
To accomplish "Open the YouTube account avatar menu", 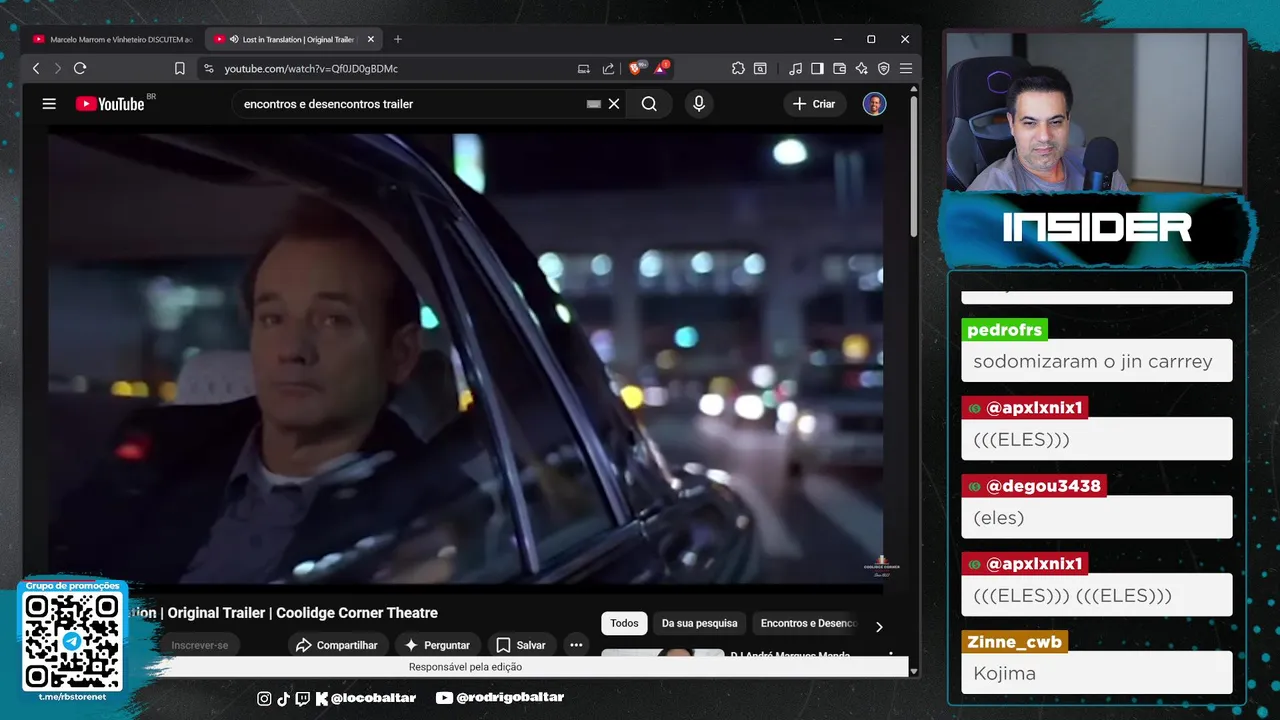I will [874, 104].
